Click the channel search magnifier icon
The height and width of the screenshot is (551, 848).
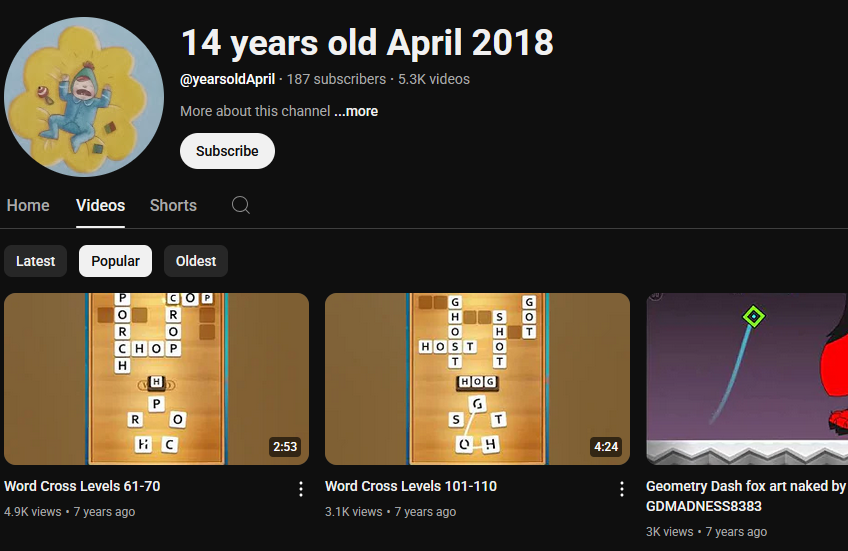(x=241, y=205)
